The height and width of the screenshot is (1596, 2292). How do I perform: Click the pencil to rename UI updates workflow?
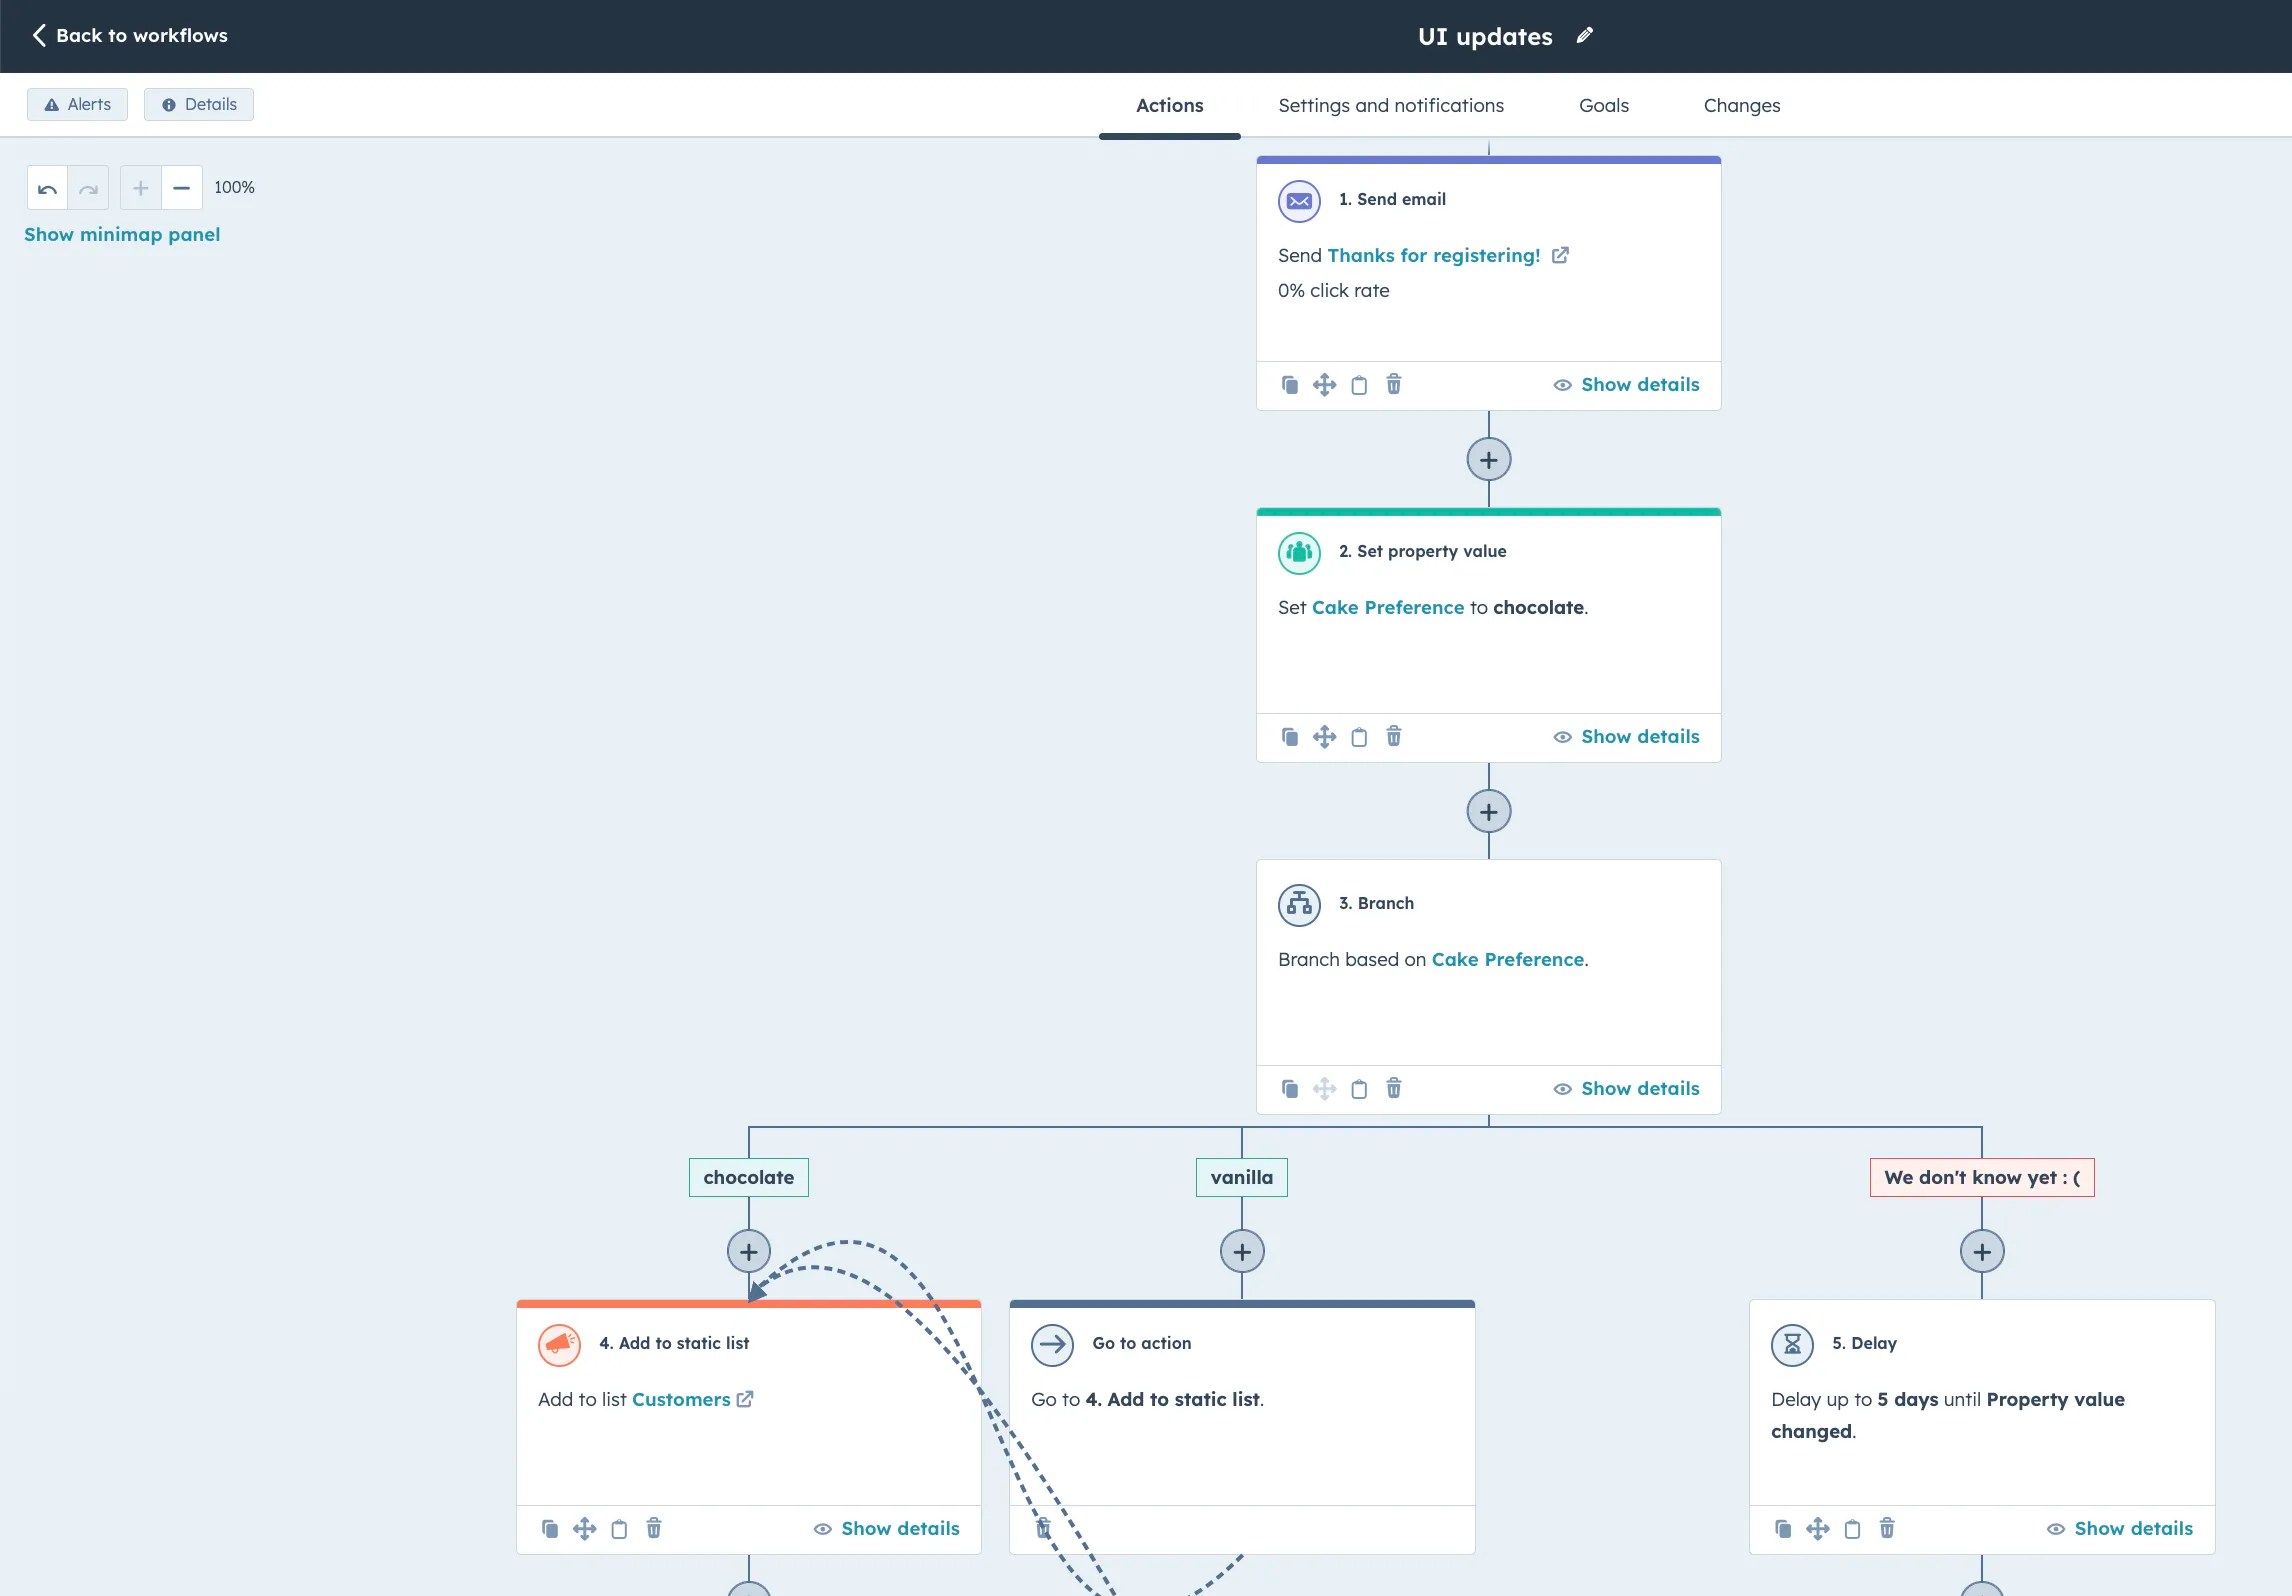(x=1584, y=35)
